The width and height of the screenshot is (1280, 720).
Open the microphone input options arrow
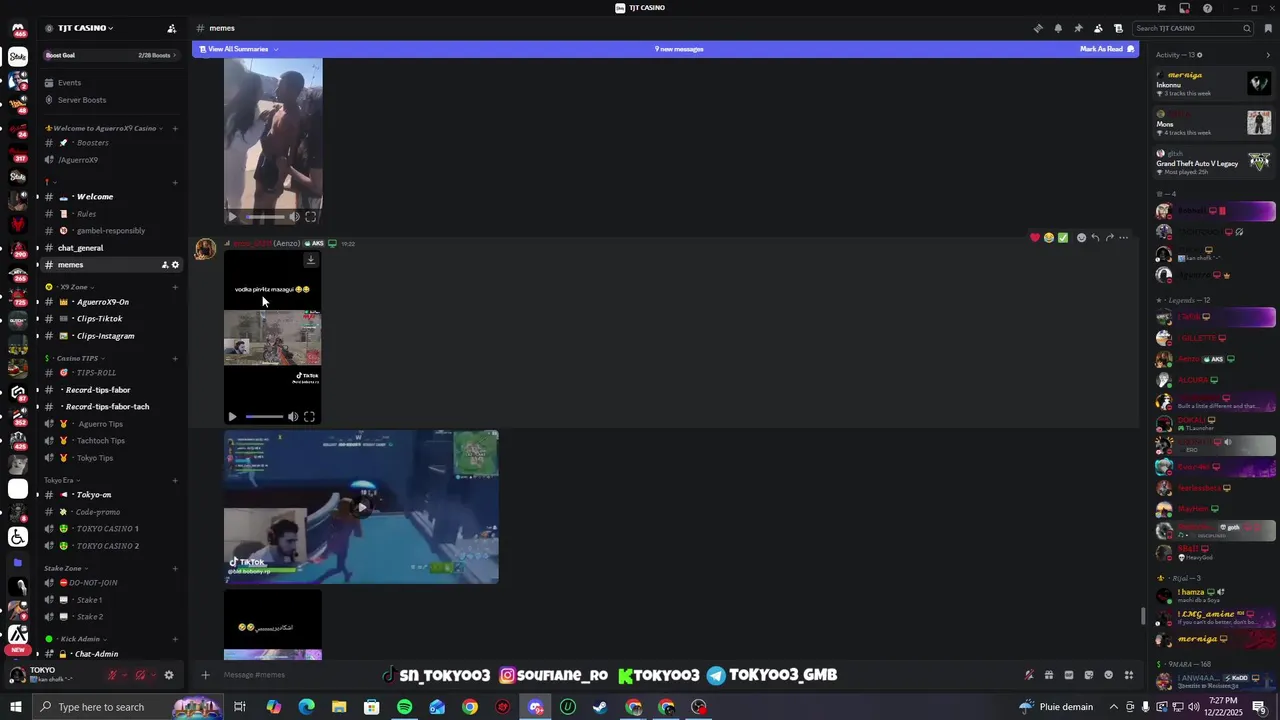point(126,675)
